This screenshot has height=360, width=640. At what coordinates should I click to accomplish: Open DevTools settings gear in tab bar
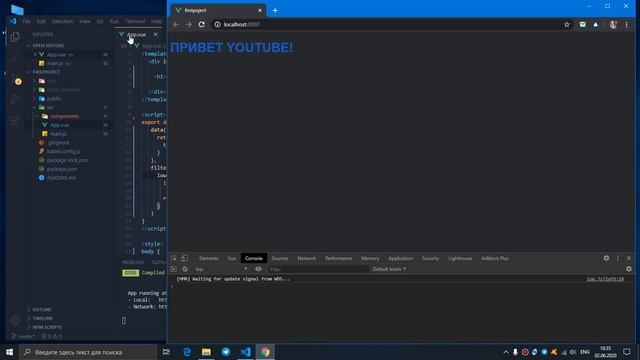606,258
